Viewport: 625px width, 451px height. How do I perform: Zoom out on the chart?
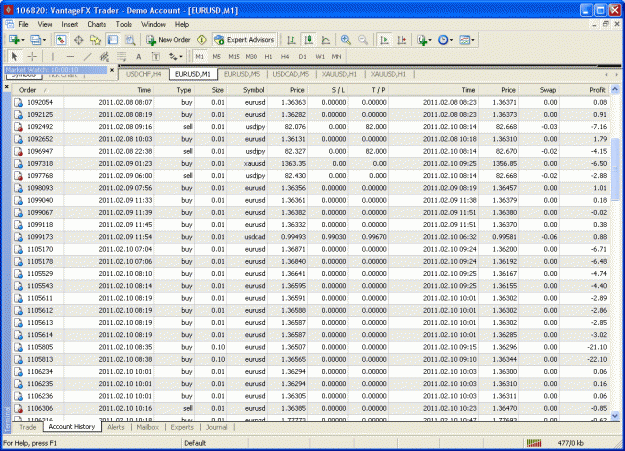pyautogui.click(x=363, y=40)
